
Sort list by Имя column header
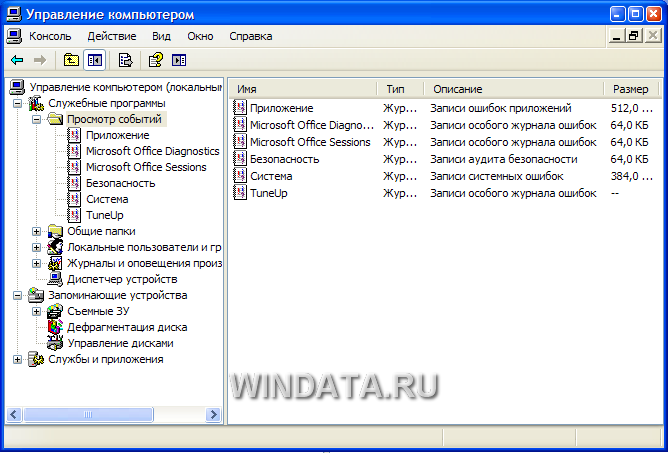(303, 89)
